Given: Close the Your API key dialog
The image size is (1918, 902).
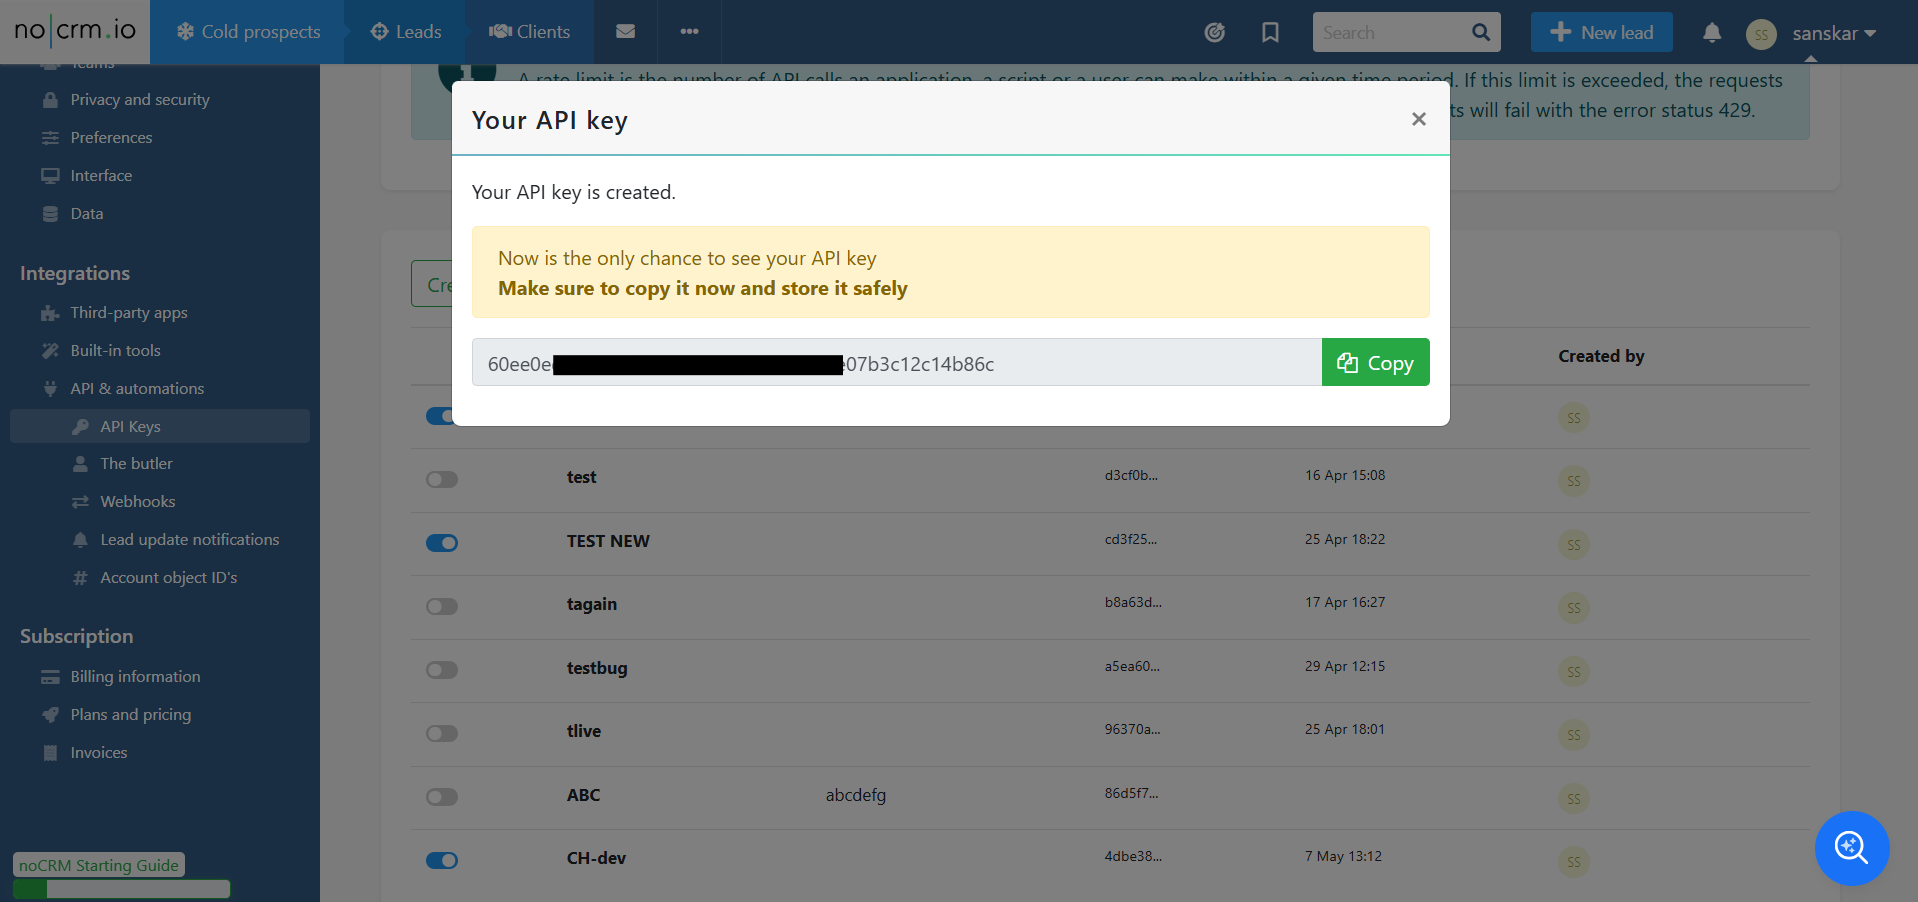Looking at the screenshot, I should click(1418, 119).
